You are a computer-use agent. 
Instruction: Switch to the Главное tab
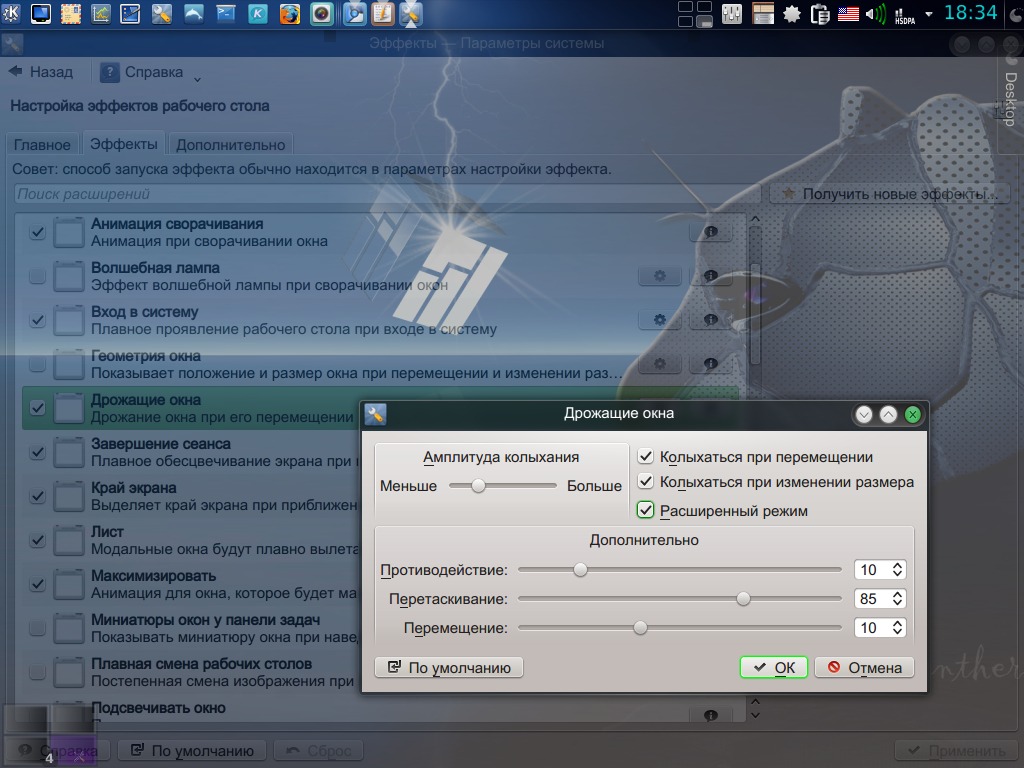[42, 144]
